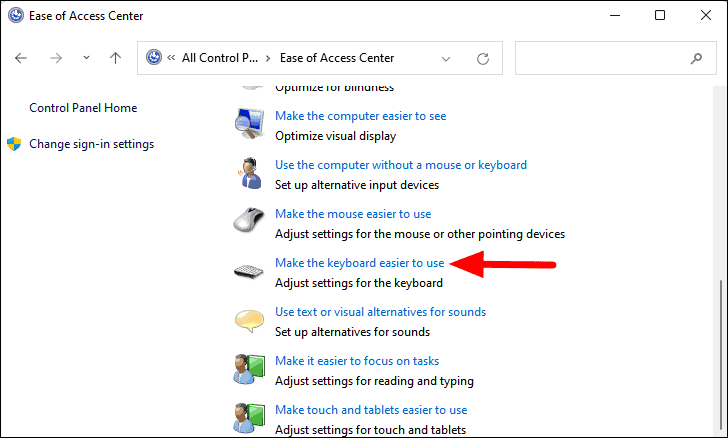Click the speech bubble icon

249,321
